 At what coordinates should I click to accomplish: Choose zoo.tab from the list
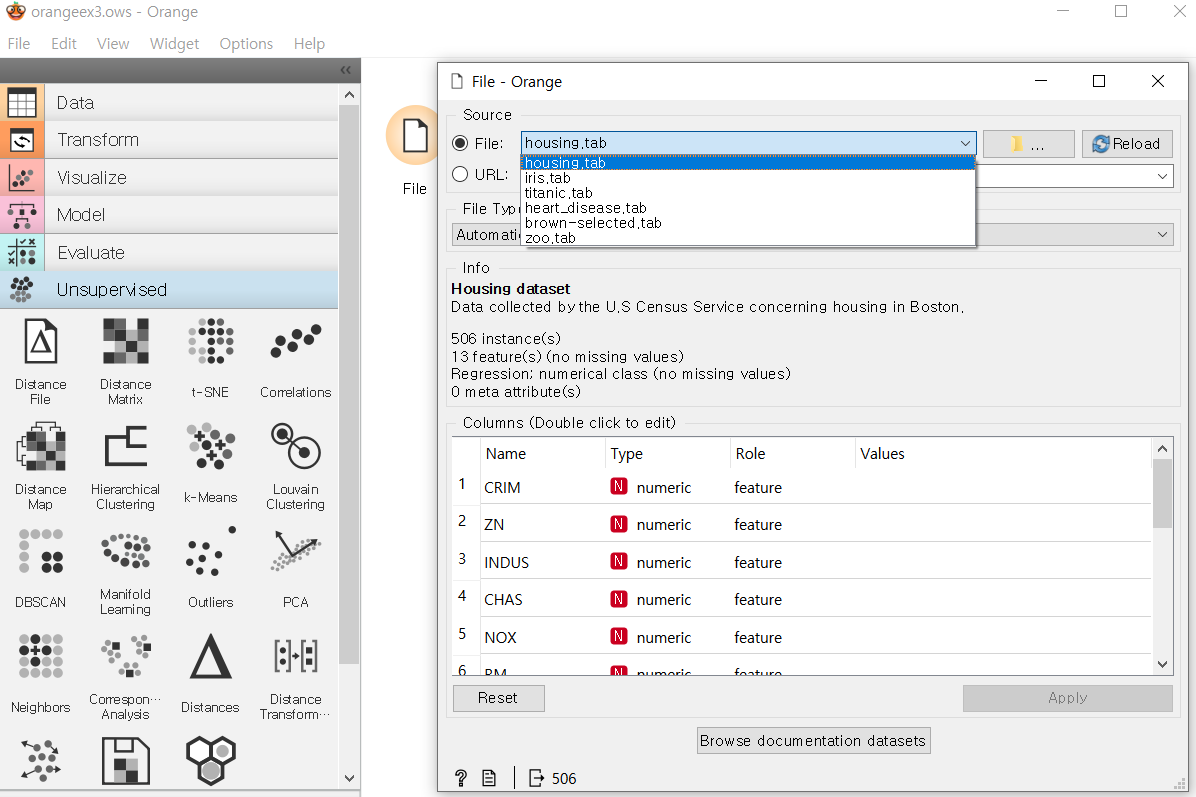(x=748, y=238)
